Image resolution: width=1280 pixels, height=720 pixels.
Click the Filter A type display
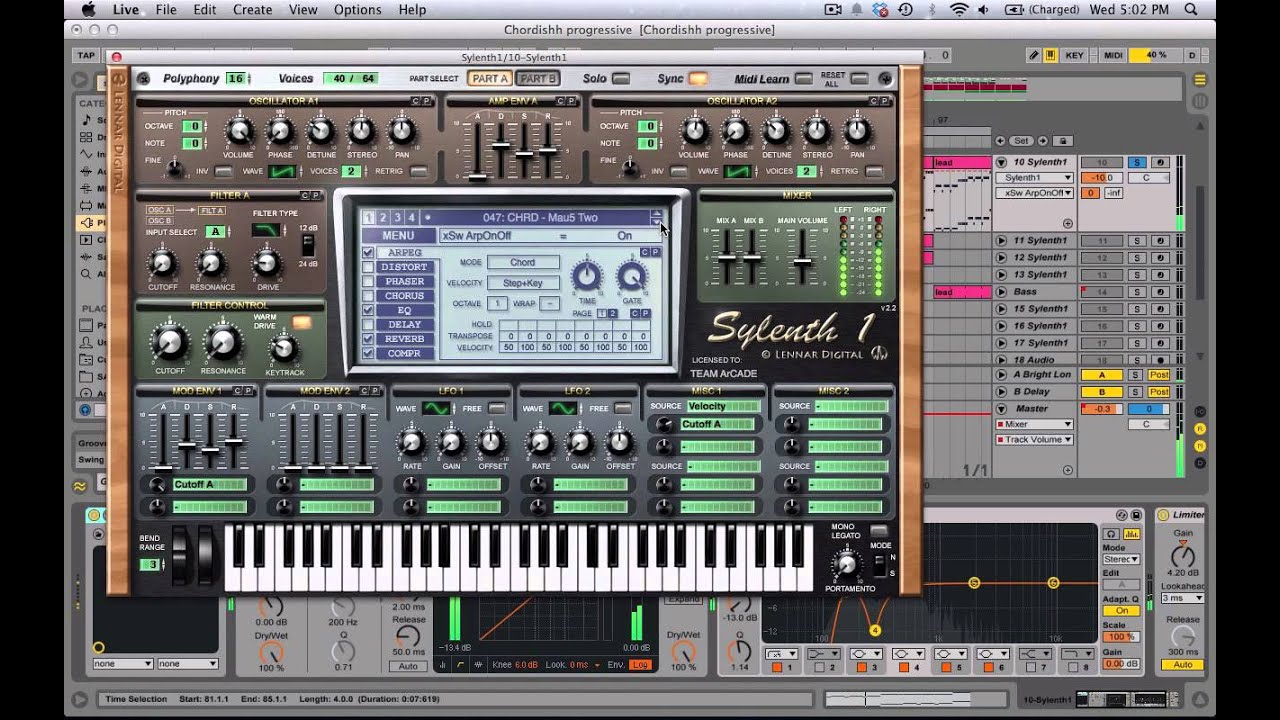point(265,231)
